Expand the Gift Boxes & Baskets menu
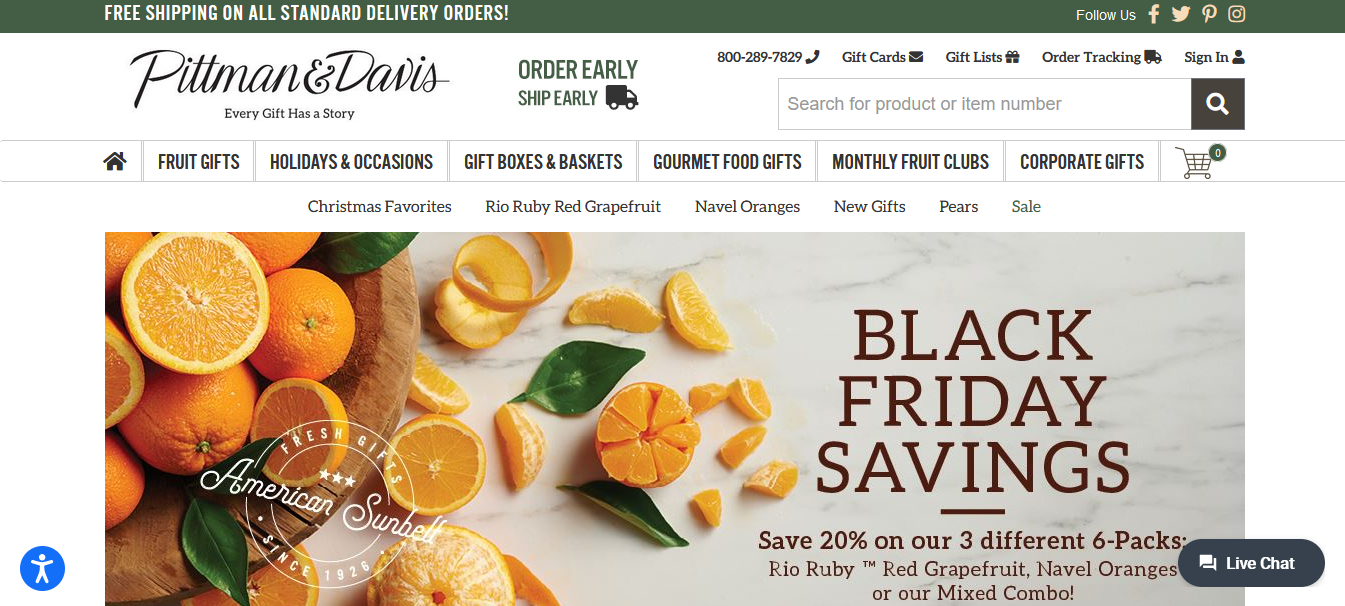 [543, 162]
